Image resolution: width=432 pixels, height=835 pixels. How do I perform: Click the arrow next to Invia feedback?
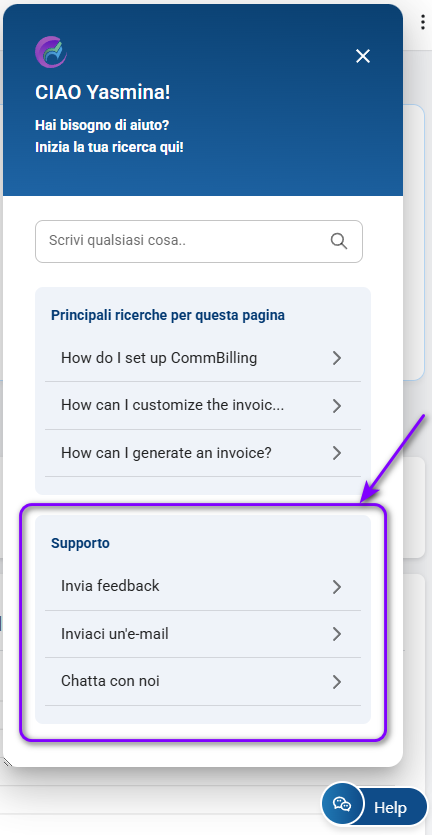[x=337, y=587]
